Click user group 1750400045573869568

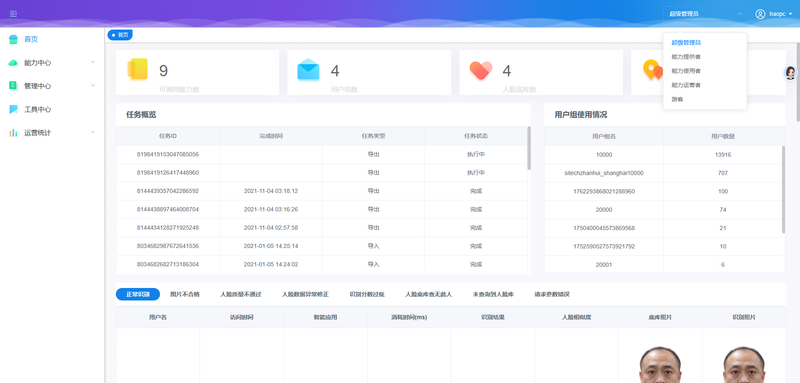point(604,228)
